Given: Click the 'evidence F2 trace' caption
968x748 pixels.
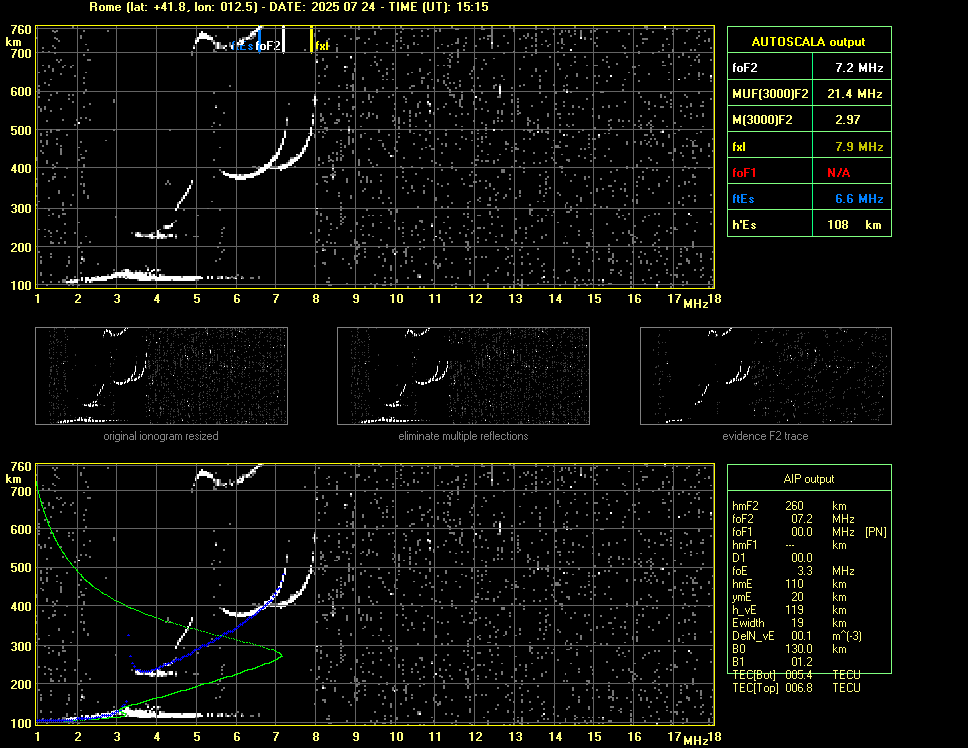Looking at the screenshot, I should pyautogui.click(x=765, y=436).
